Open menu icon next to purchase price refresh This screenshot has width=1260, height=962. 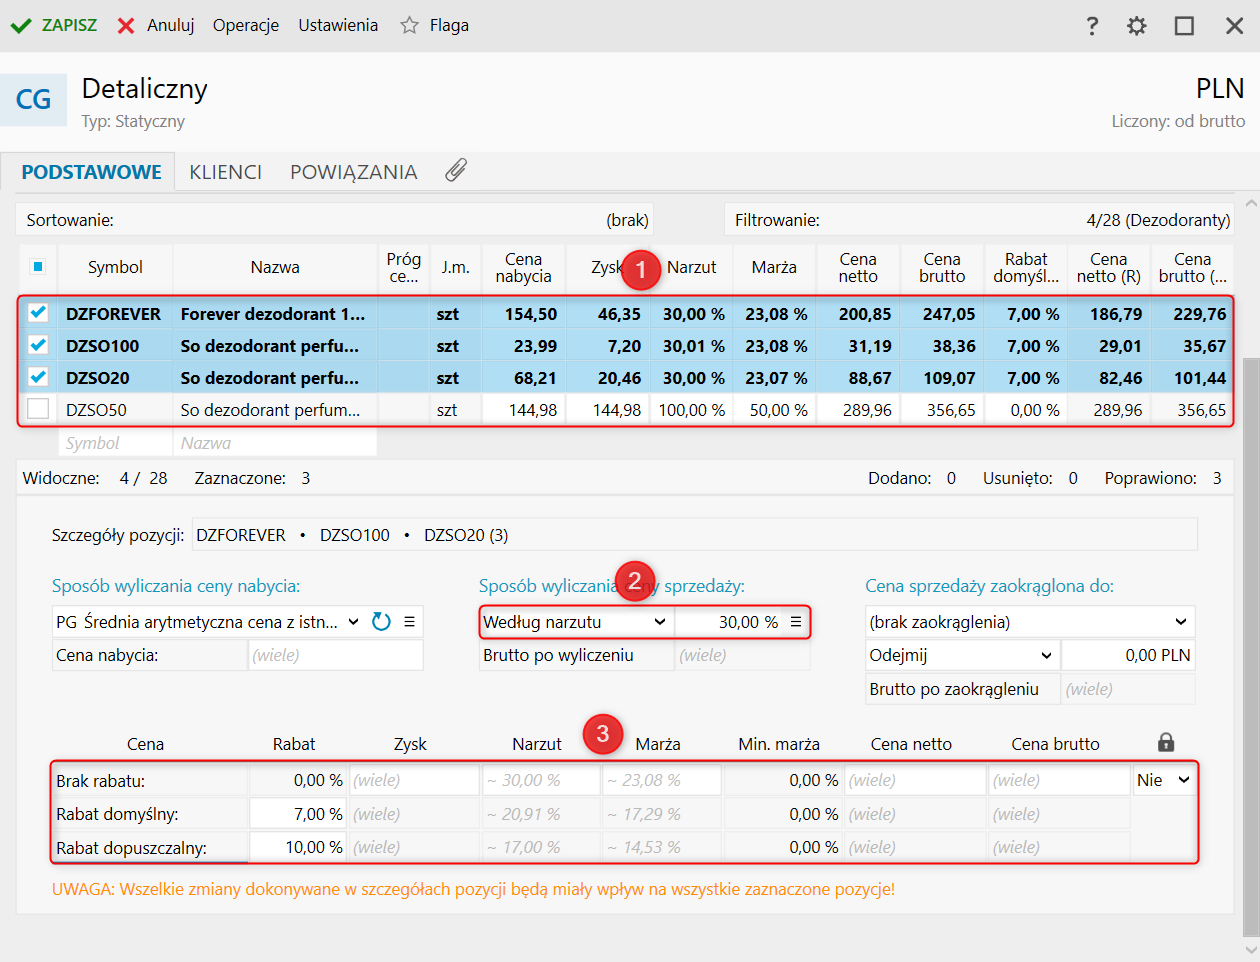coord(409,622)
